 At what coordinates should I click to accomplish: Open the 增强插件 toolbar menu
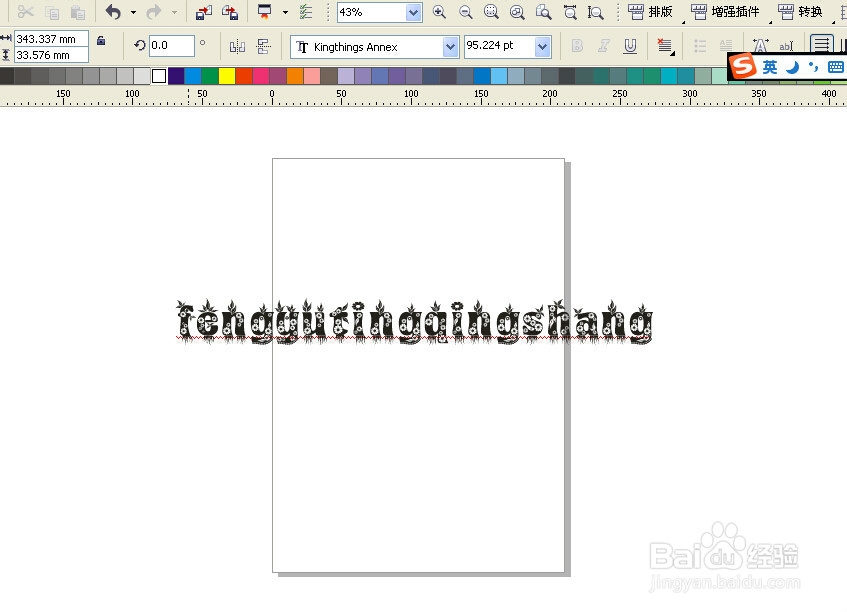725,12
